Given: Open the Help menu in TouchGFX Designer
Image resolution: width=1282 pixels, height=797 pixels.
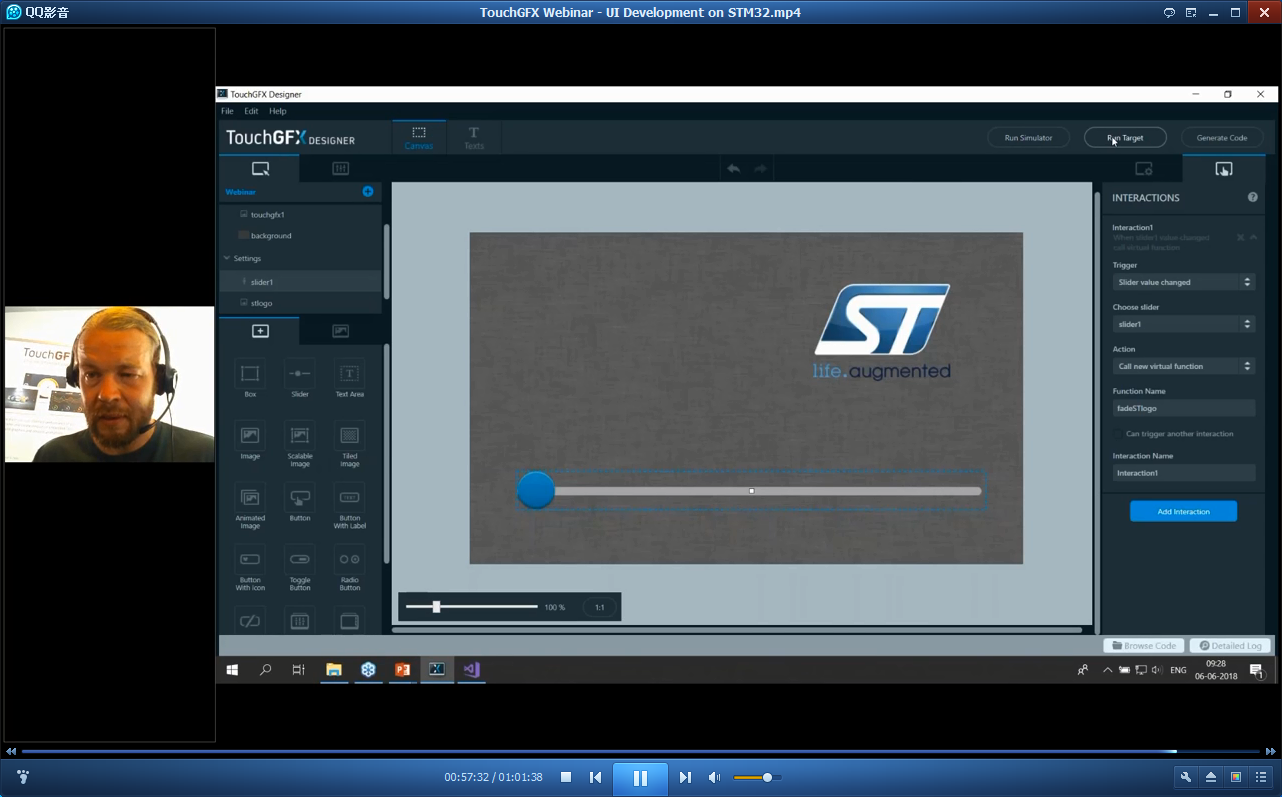Looking at the screenshot, I should (x=278, y=111).
